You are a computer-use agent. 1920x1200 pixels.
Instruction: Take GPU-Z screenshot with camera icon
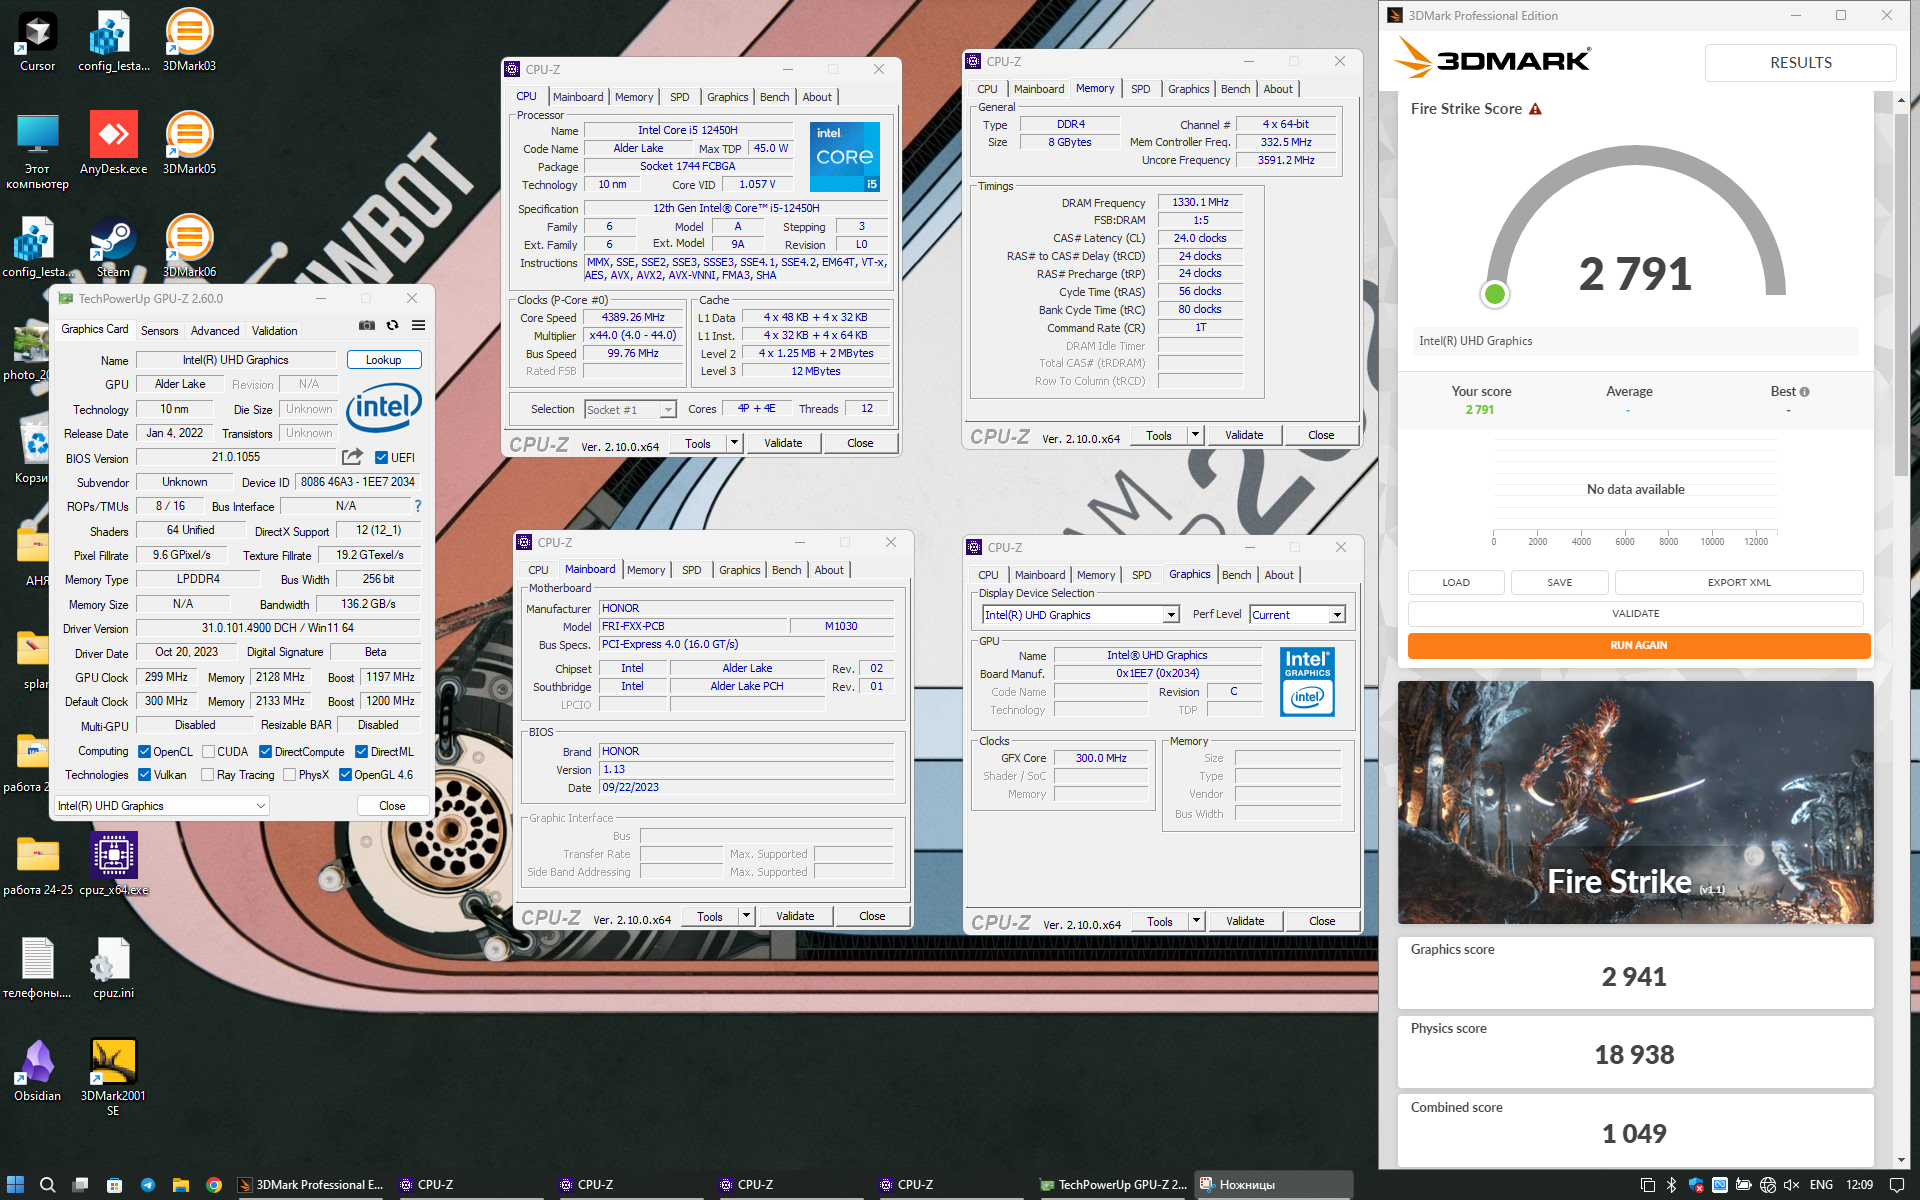pos(367,326)
